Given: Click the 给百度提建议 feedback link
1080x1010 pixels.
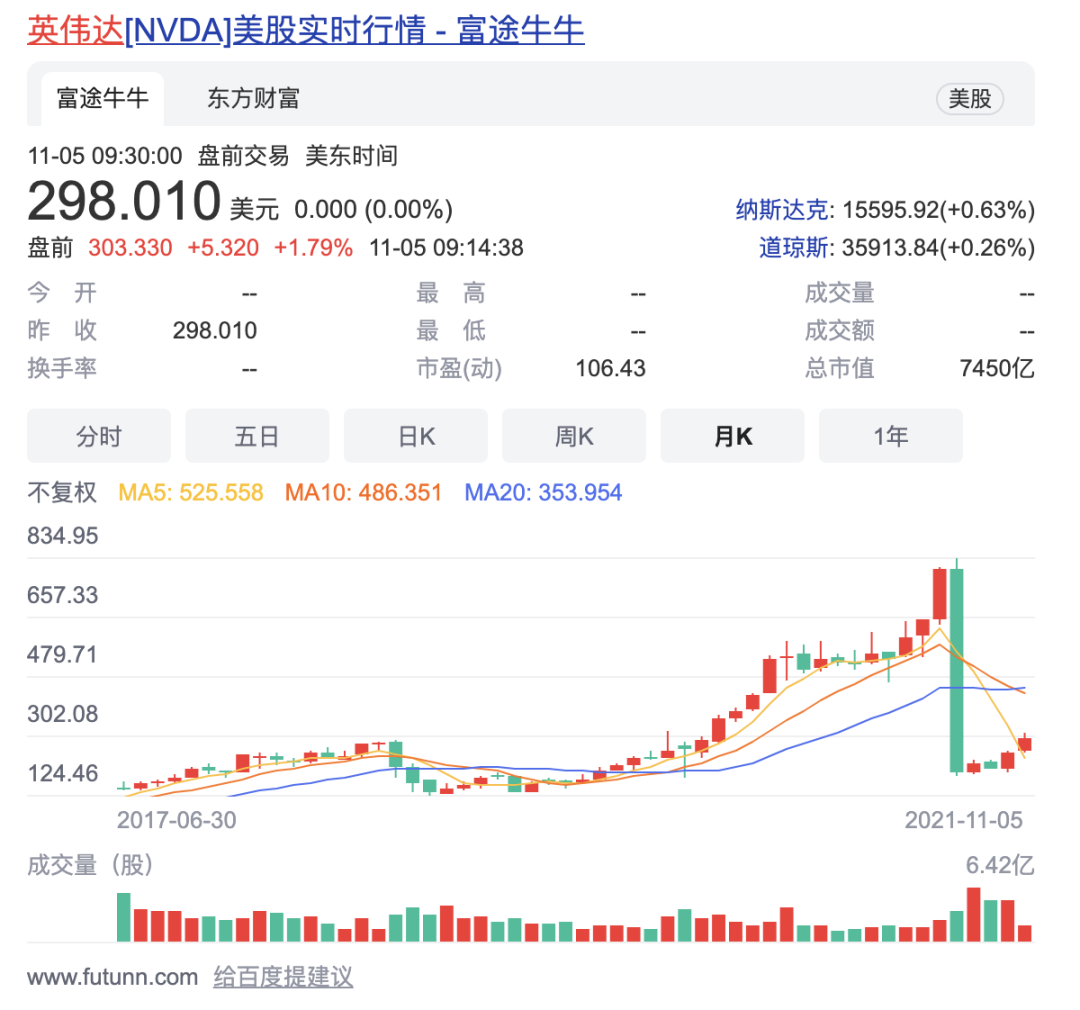Looking at the screenshot, I should click(283, 977).
